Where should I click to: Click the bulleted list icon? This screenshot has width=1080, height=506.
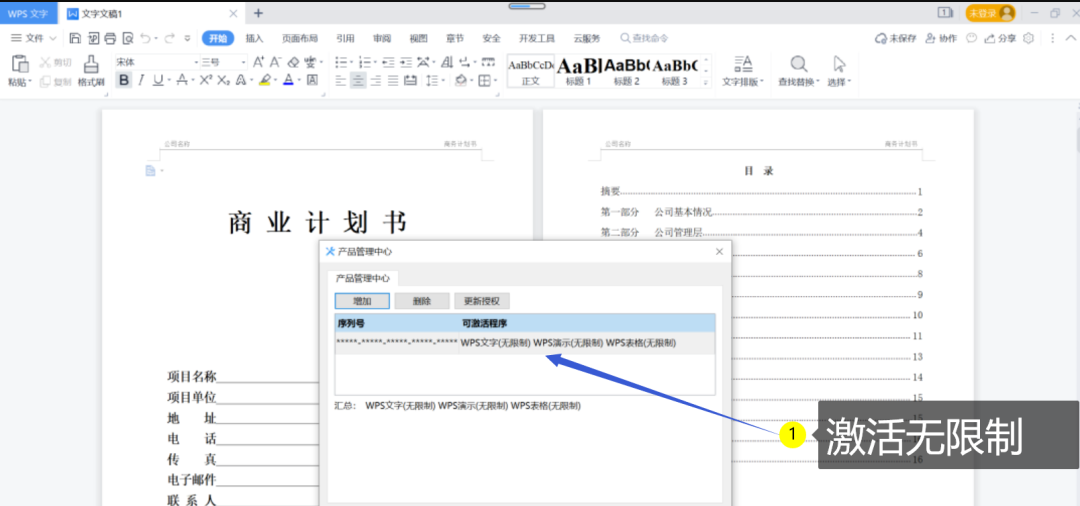click(x=341, y=62)
